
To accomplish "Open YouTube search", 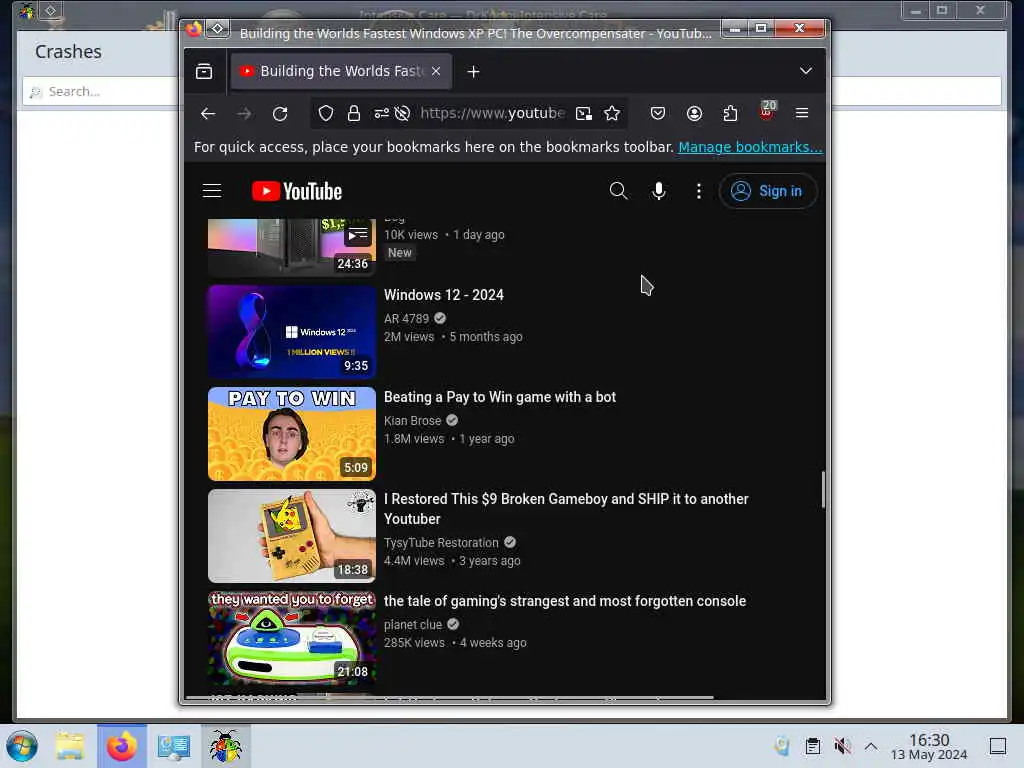I will pyautogui.click(x=618, y=191).
